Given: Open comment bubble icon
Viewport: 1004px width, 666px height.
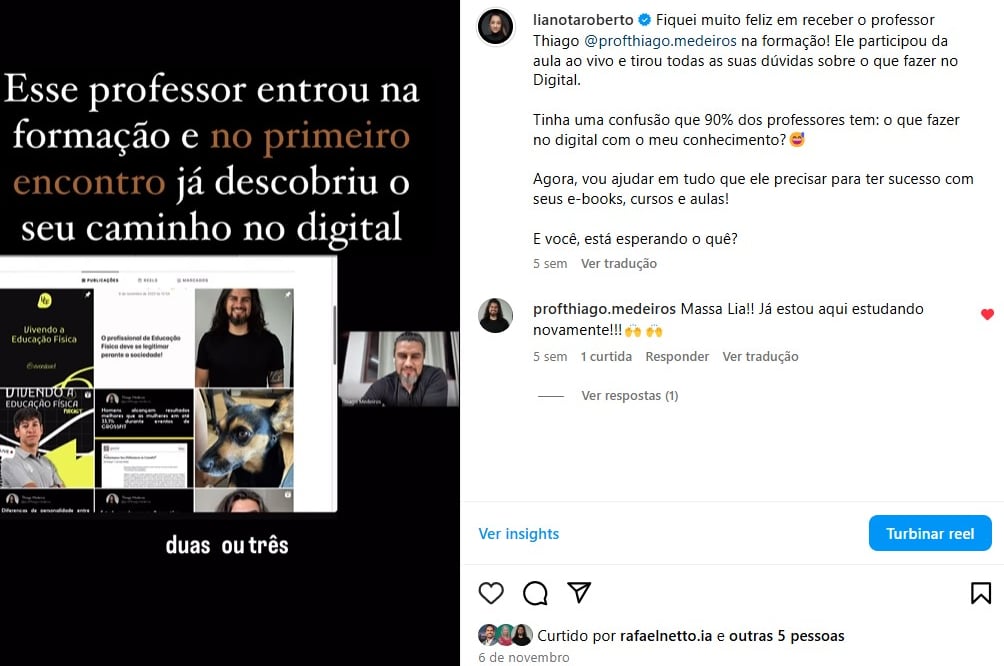Looking at the screenshot, I should [535, 593].
